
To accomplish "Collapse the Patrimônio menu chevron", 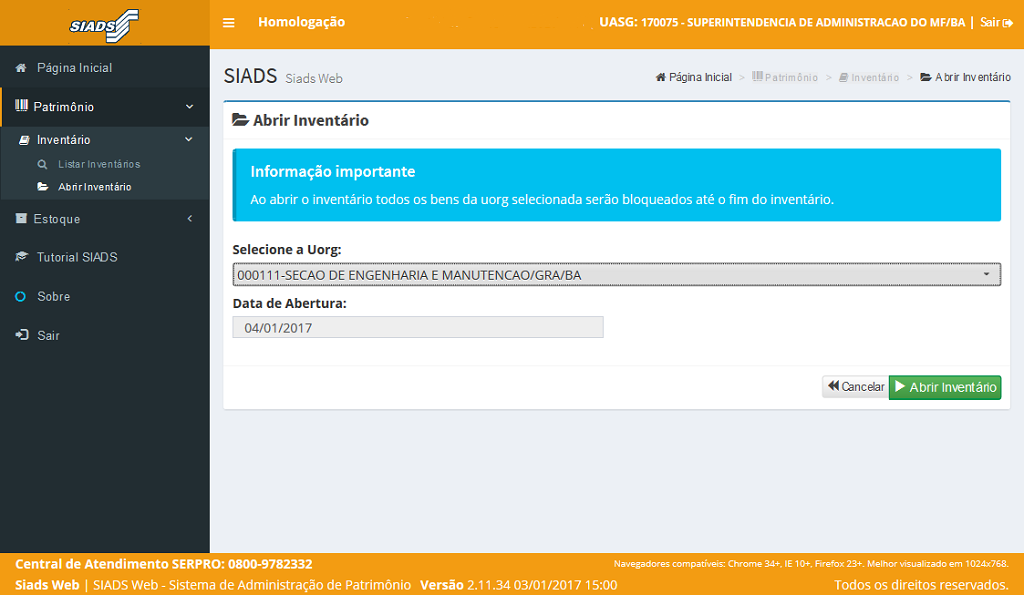I will pos(189,106).
